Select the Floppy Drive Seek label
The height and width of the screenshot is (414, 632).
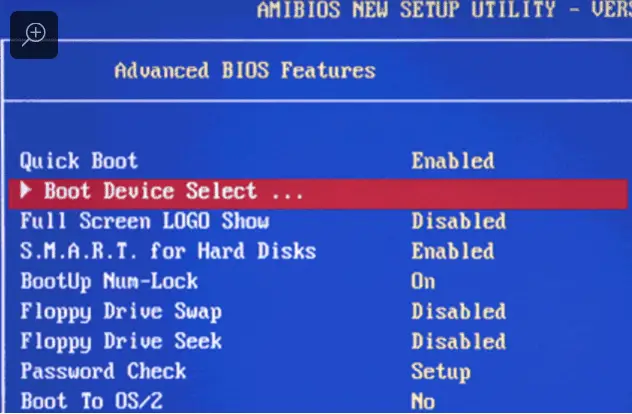(121, 342)
